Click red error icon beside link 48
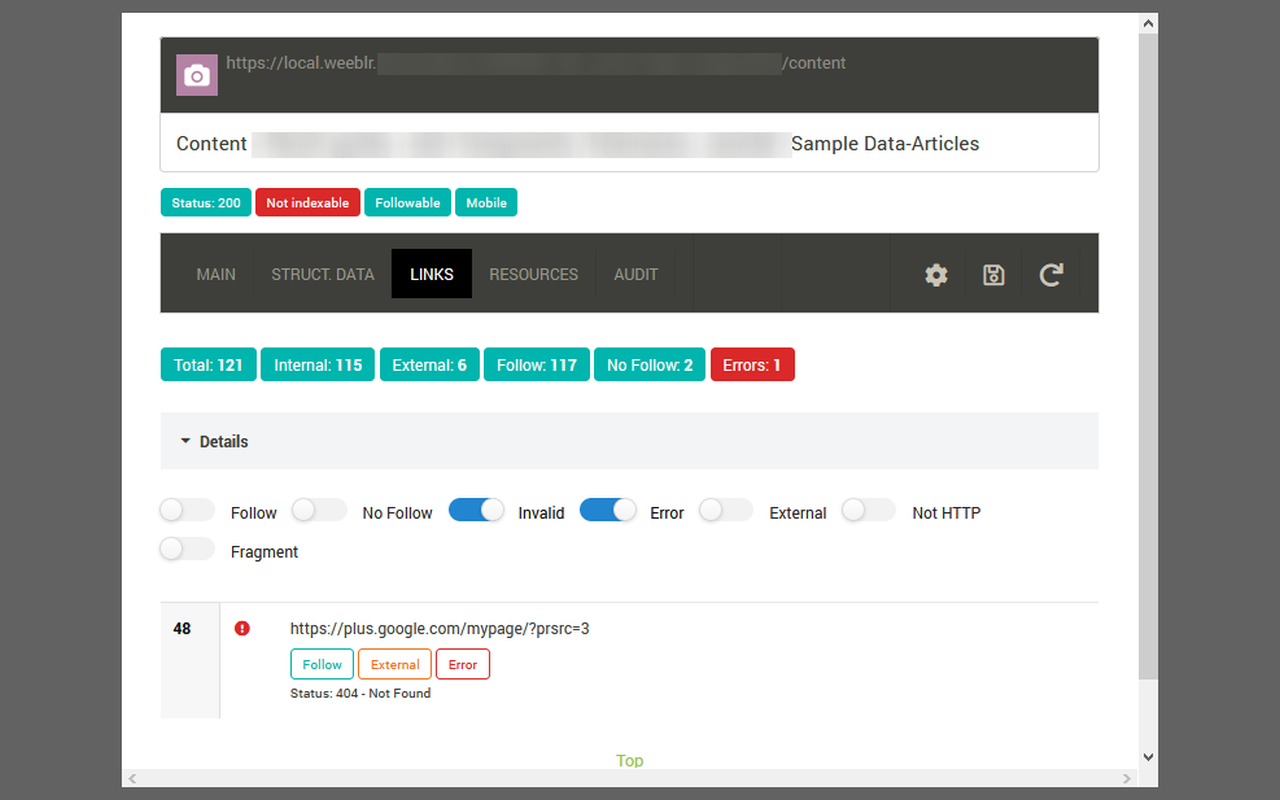This screenshot has height=800, width=1280. [x=242, y=629]
